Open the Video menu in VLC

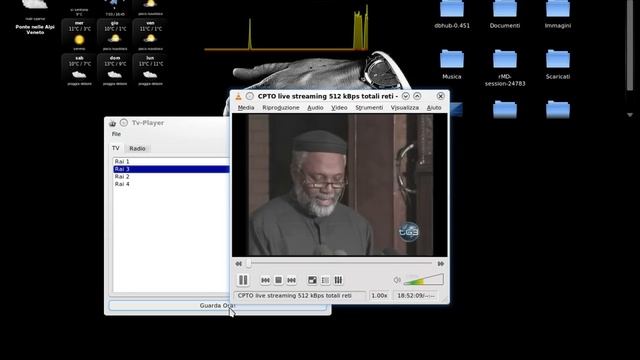click(339, 108)
